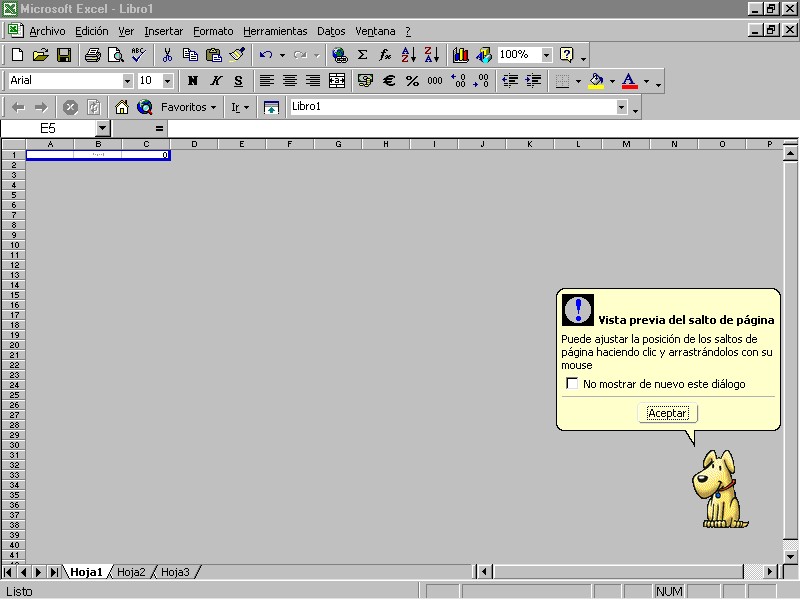This screenshot has width=800, height=600.
Task: Open the Archivo menu
Action: (x=47, y=31)
